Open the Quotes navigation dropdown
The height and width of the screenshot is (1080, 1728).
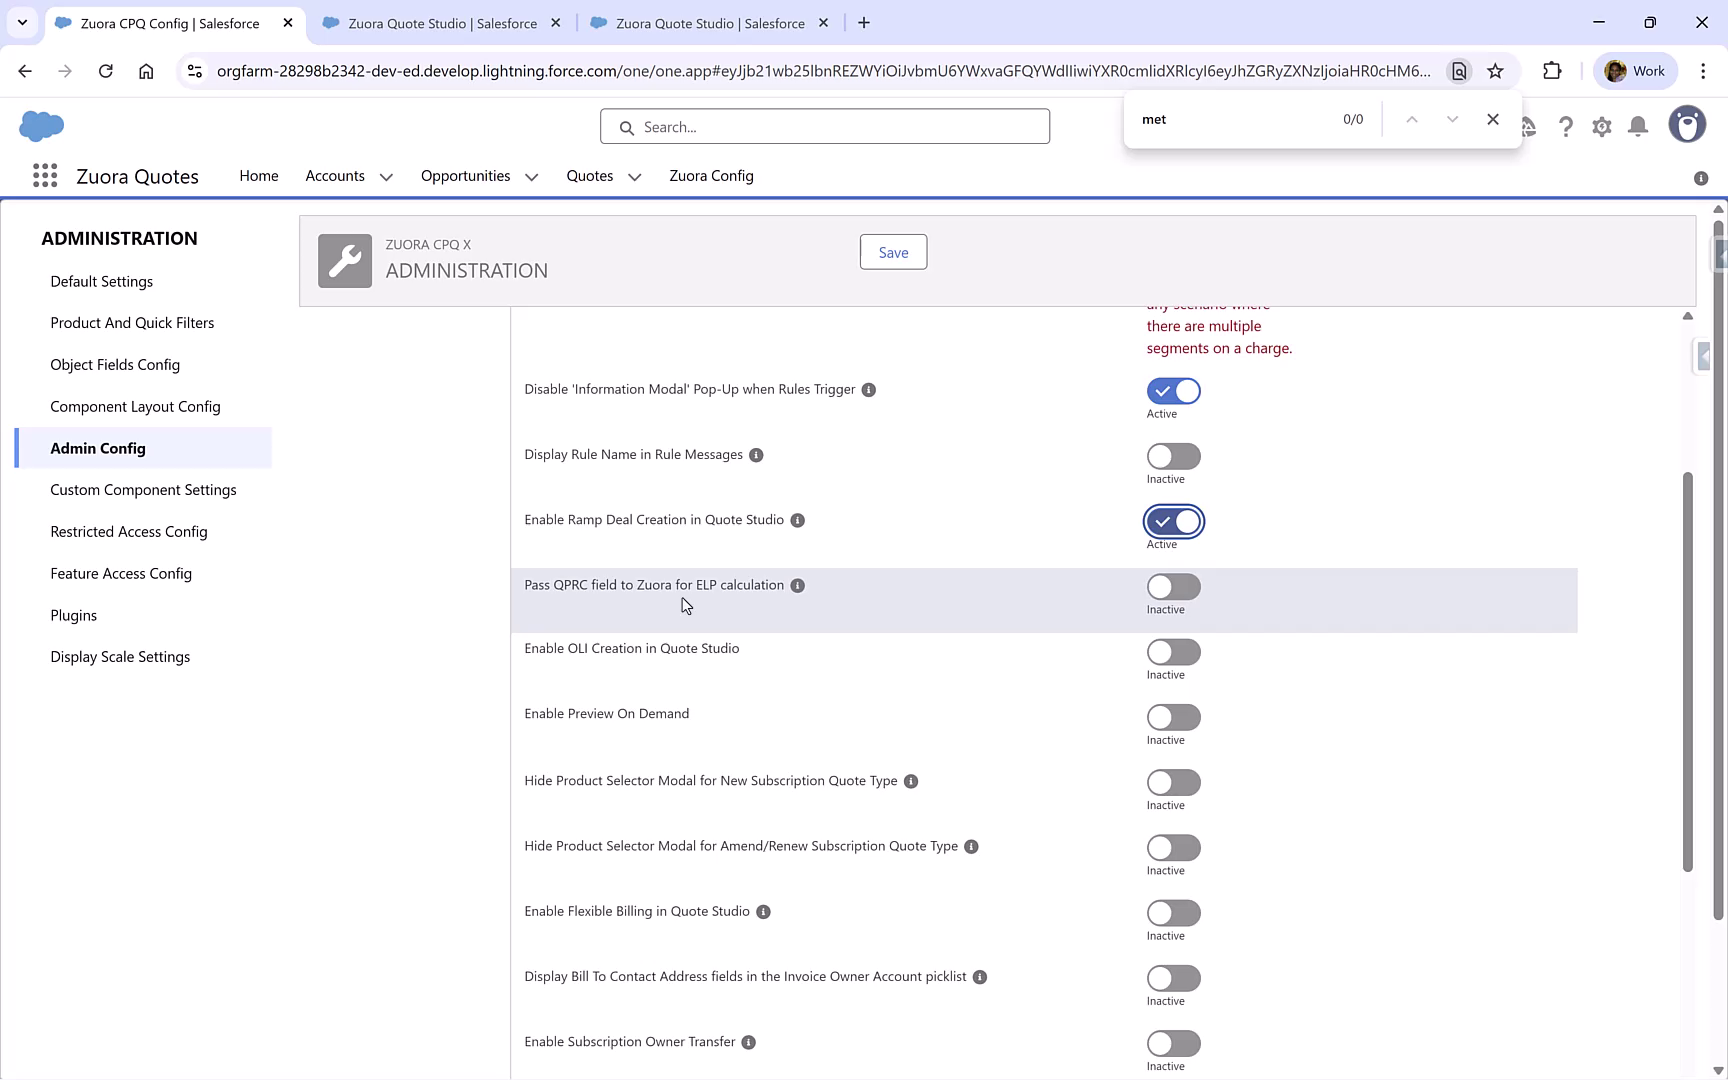point(634,176)
